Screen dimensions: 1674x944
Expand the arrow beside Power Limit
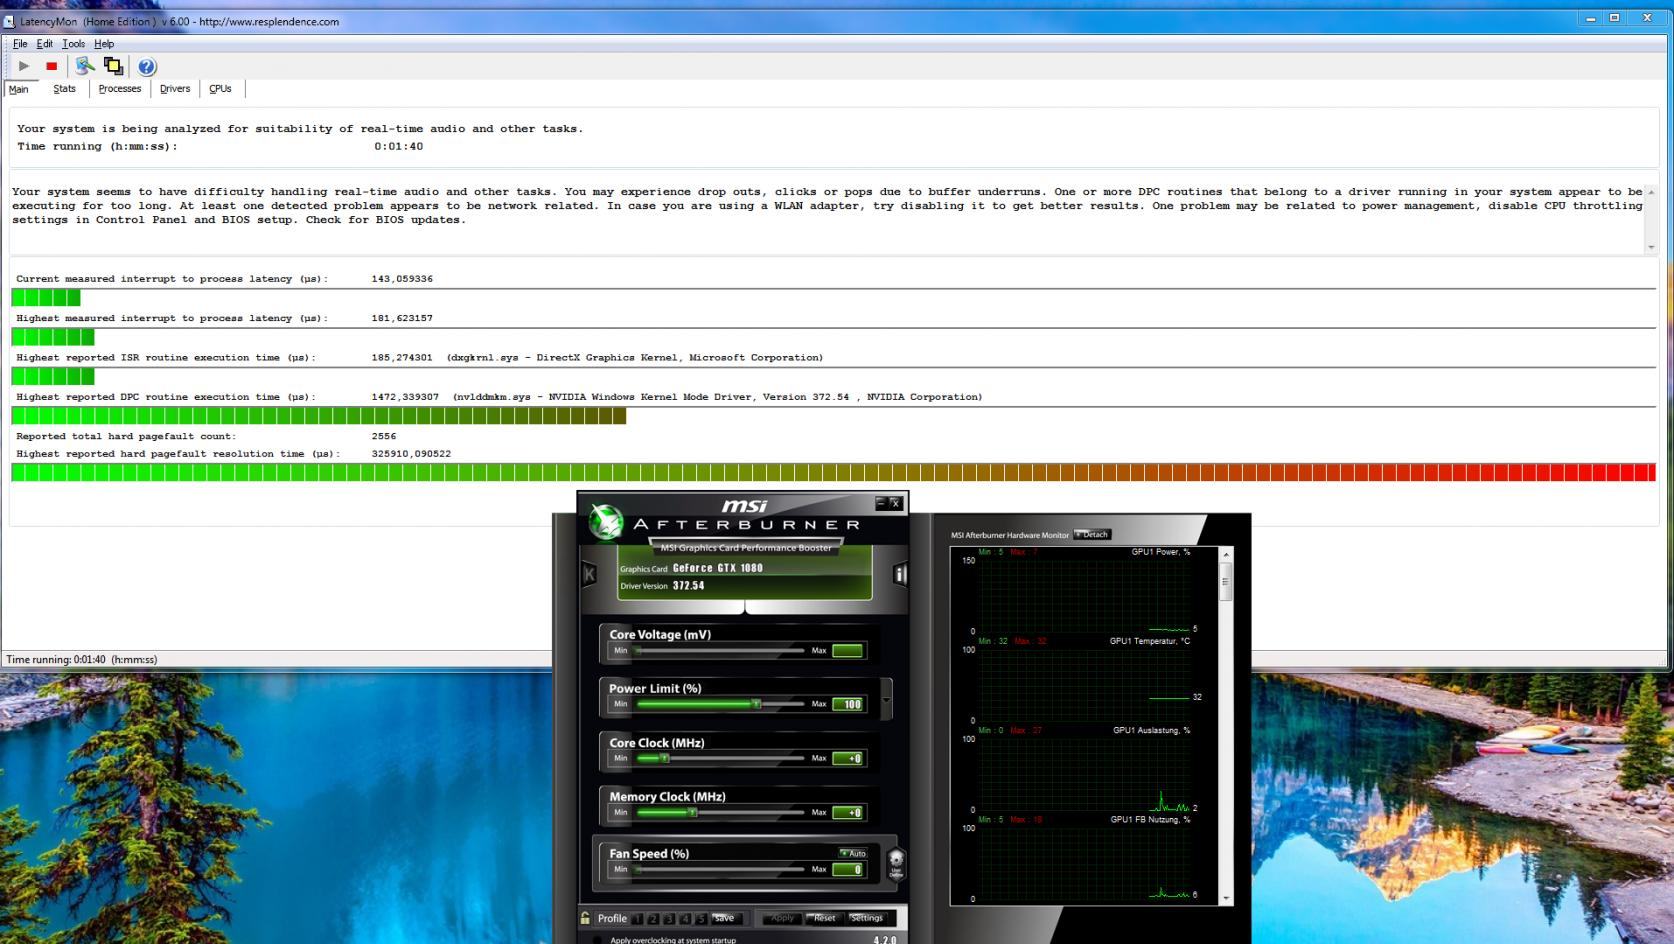coord(886,699)
